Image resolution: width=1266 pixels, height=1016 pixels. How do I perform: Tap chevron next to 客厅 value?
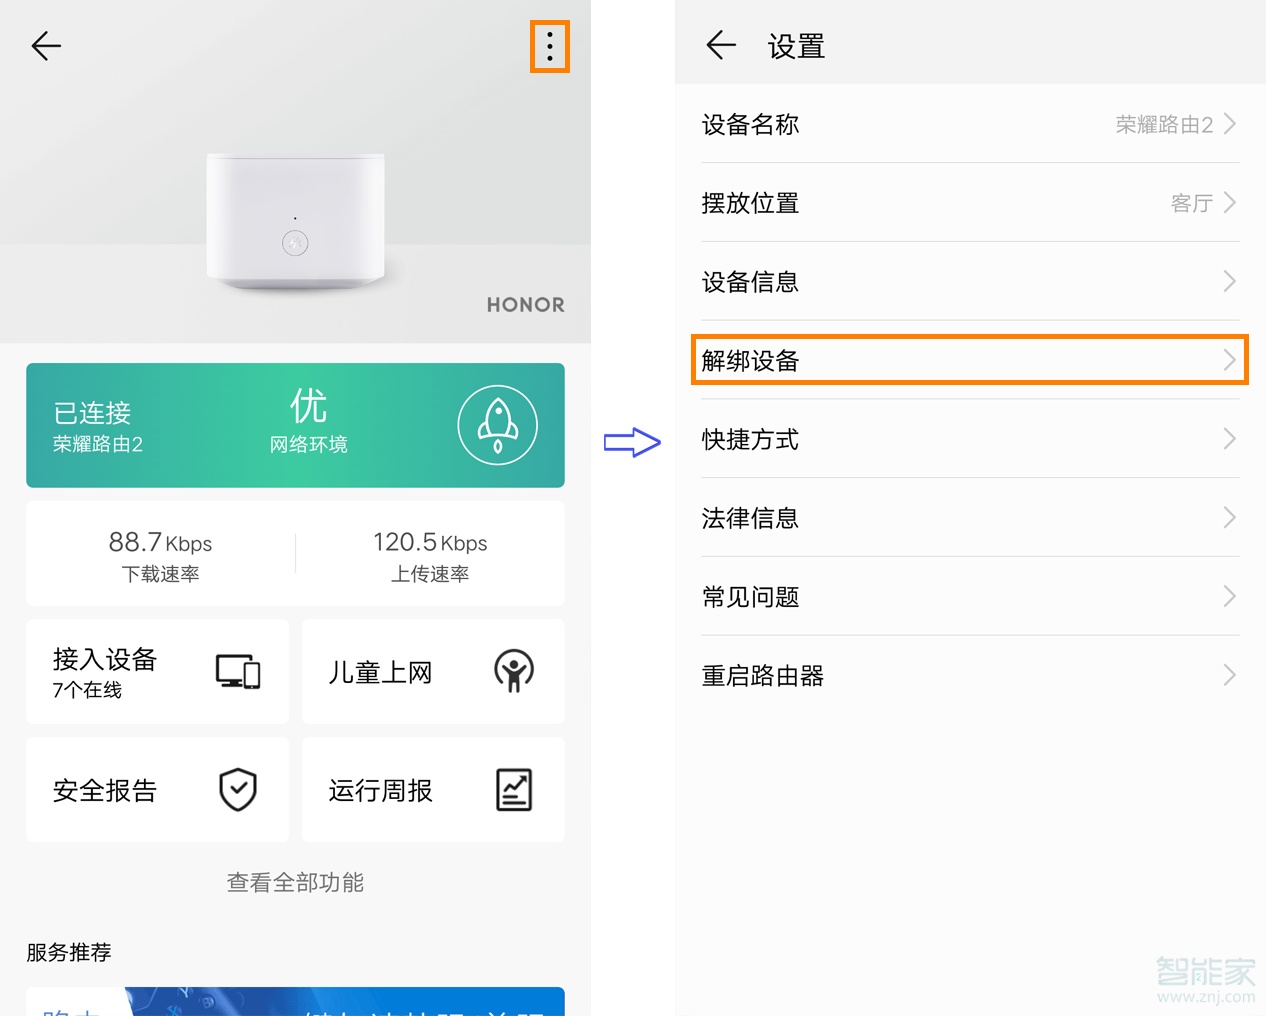(1230, 203)
